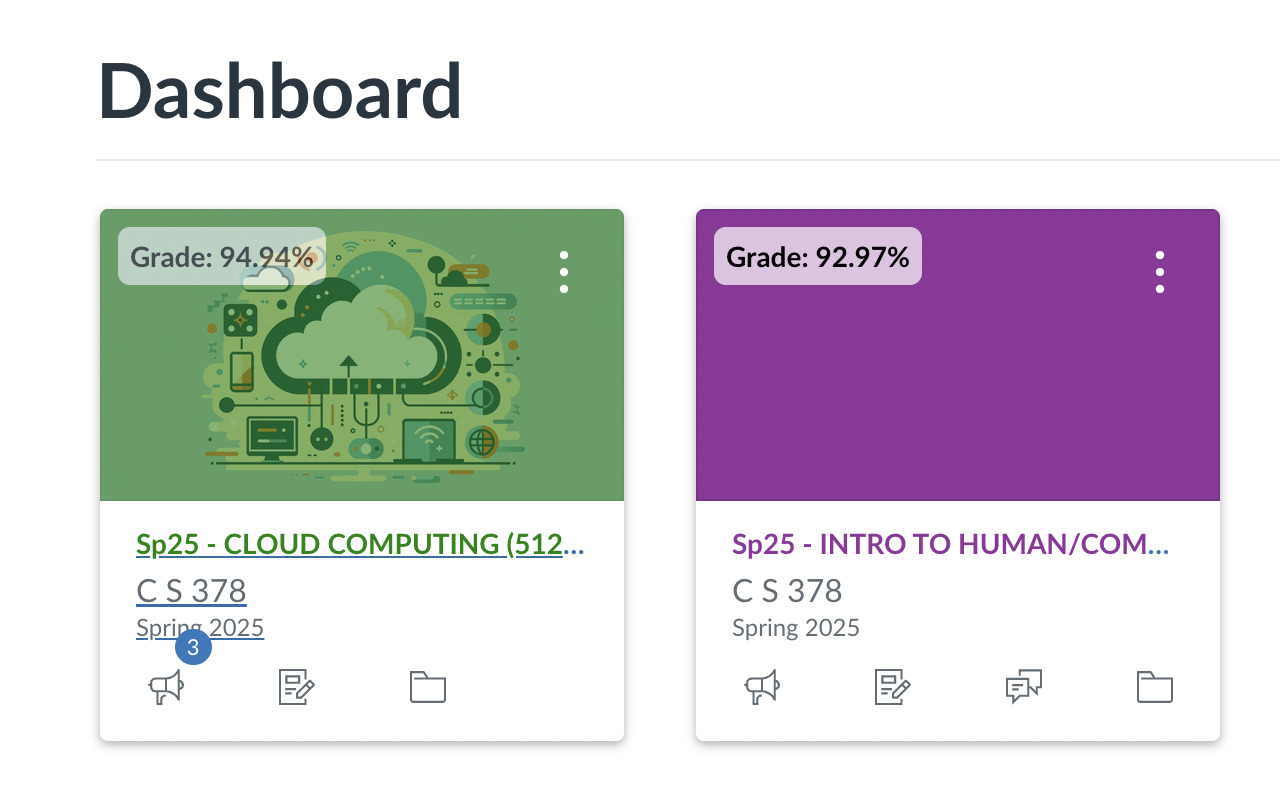Screen dimensions: 1280x800
Task: Open the Cloud Computing card options menu
Action: pos(564,271)
